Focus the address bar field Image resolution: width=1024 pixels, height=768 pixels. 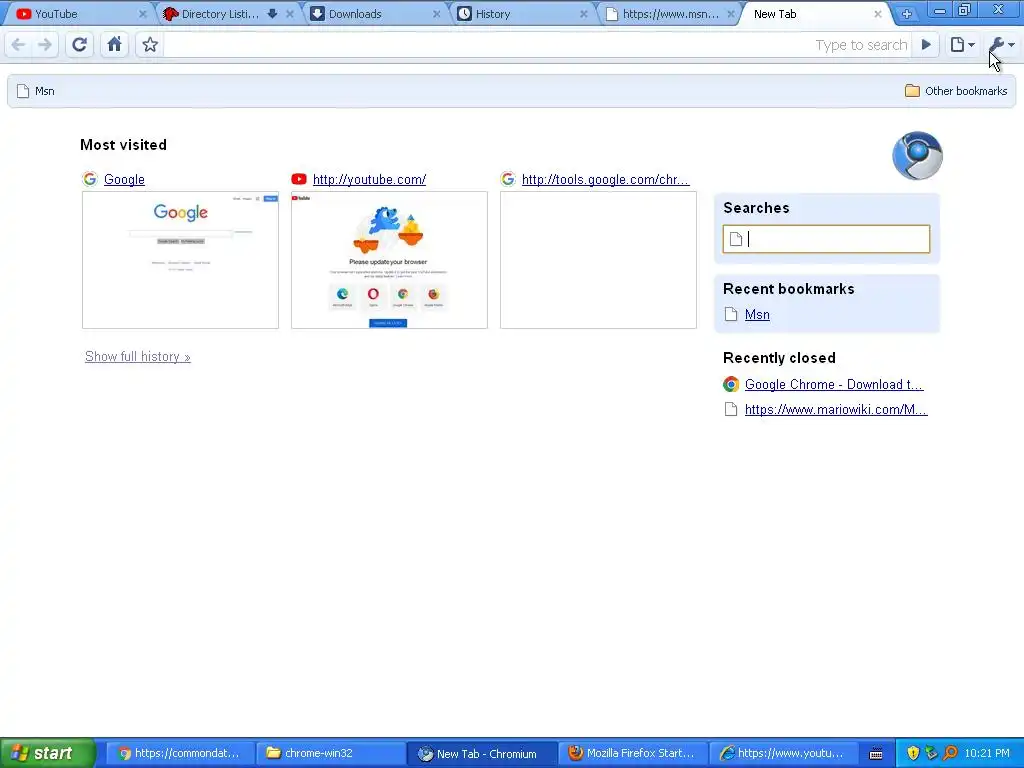click(536, 44)
